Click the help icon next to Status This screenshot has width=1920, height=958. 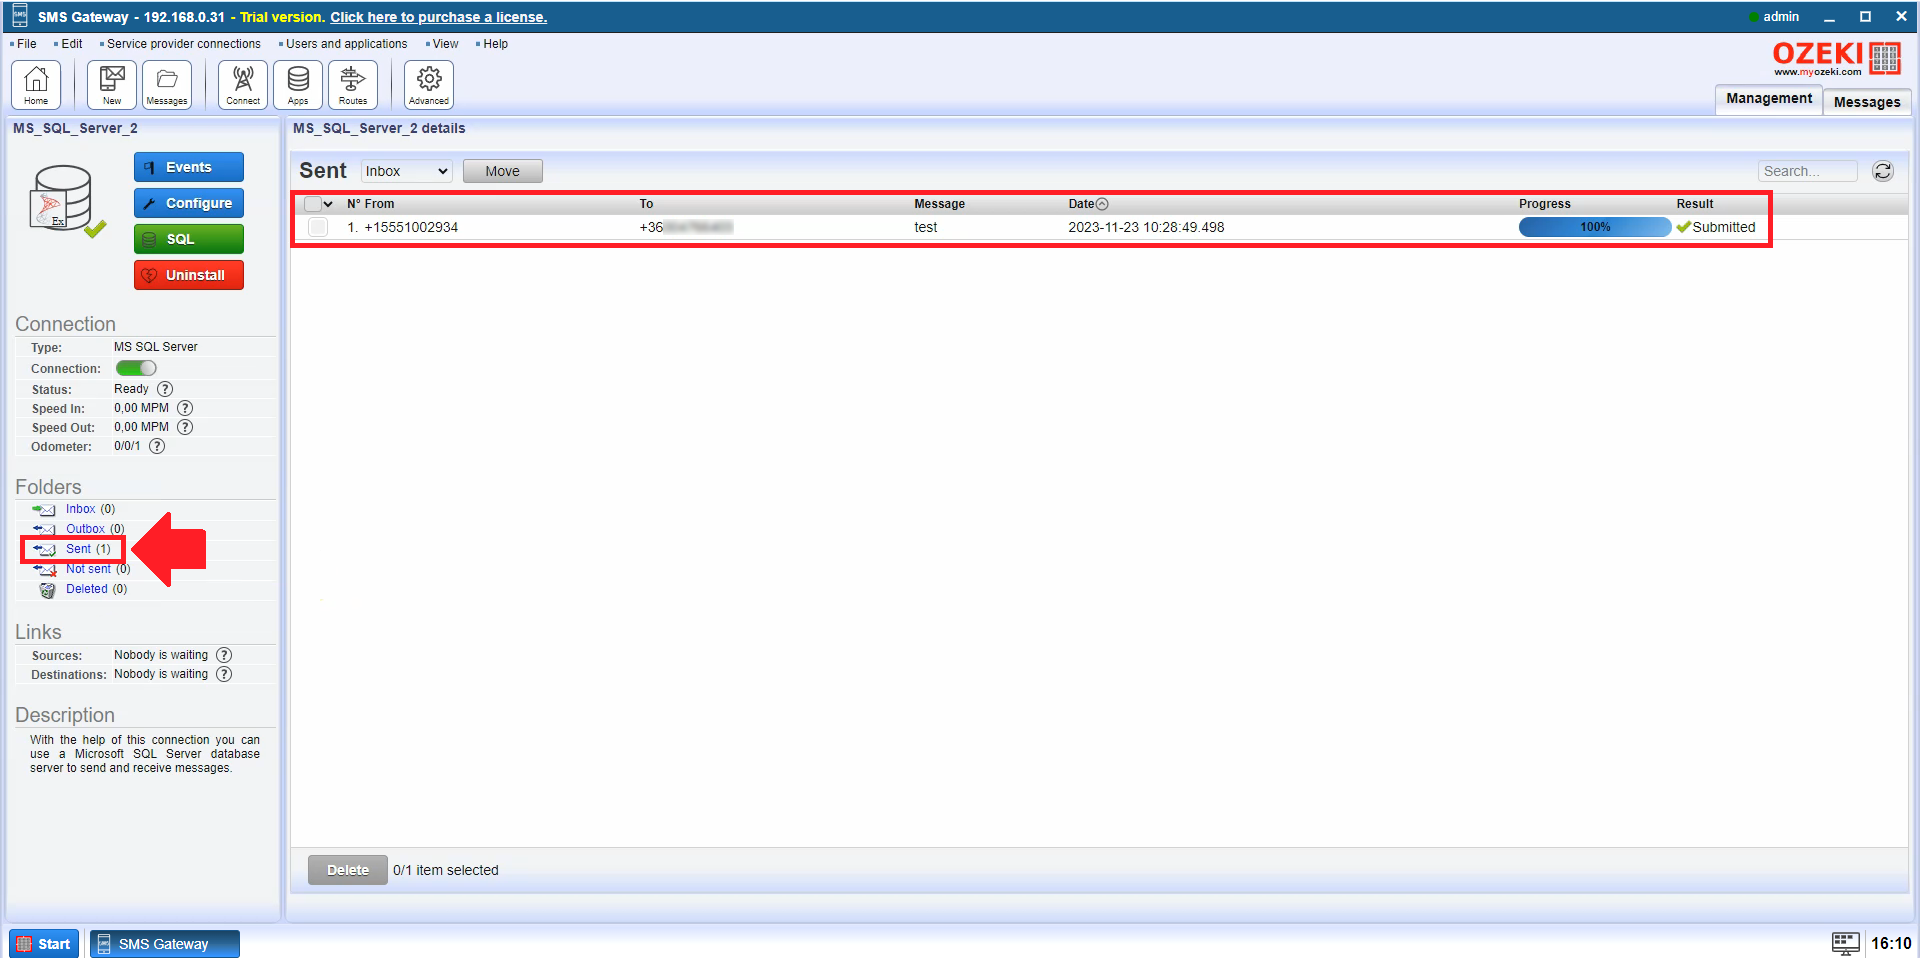[165, 389]
